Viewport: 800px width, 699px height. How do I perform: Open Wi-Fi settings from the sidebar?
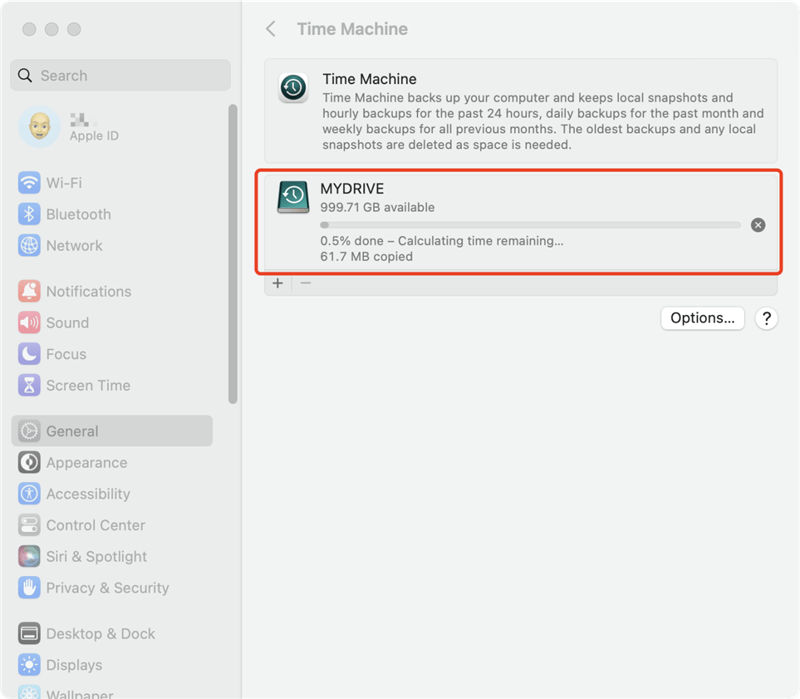75,182
